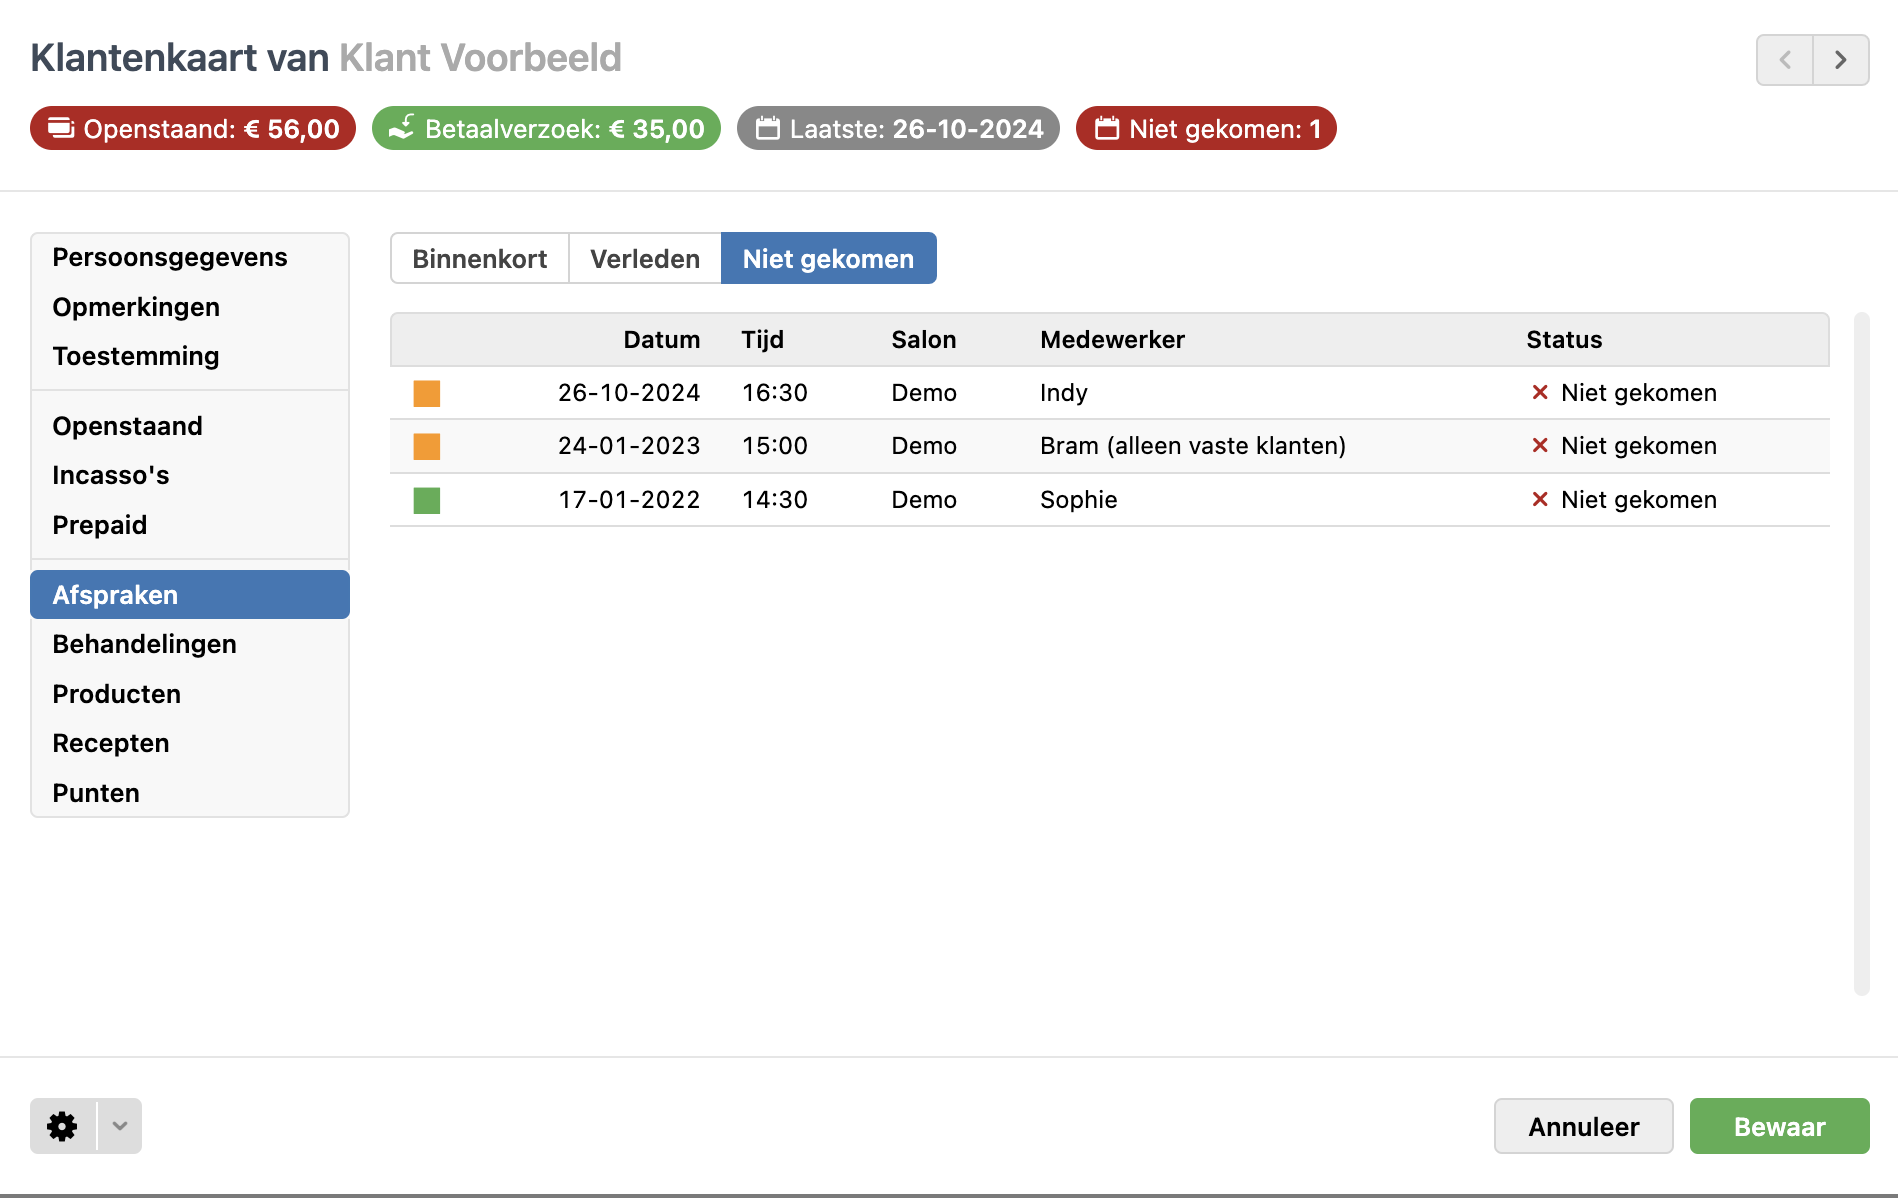Screen dimensions: 1898x1198
Task: Switch to the Verleden tab
Action: click(645, 259)
